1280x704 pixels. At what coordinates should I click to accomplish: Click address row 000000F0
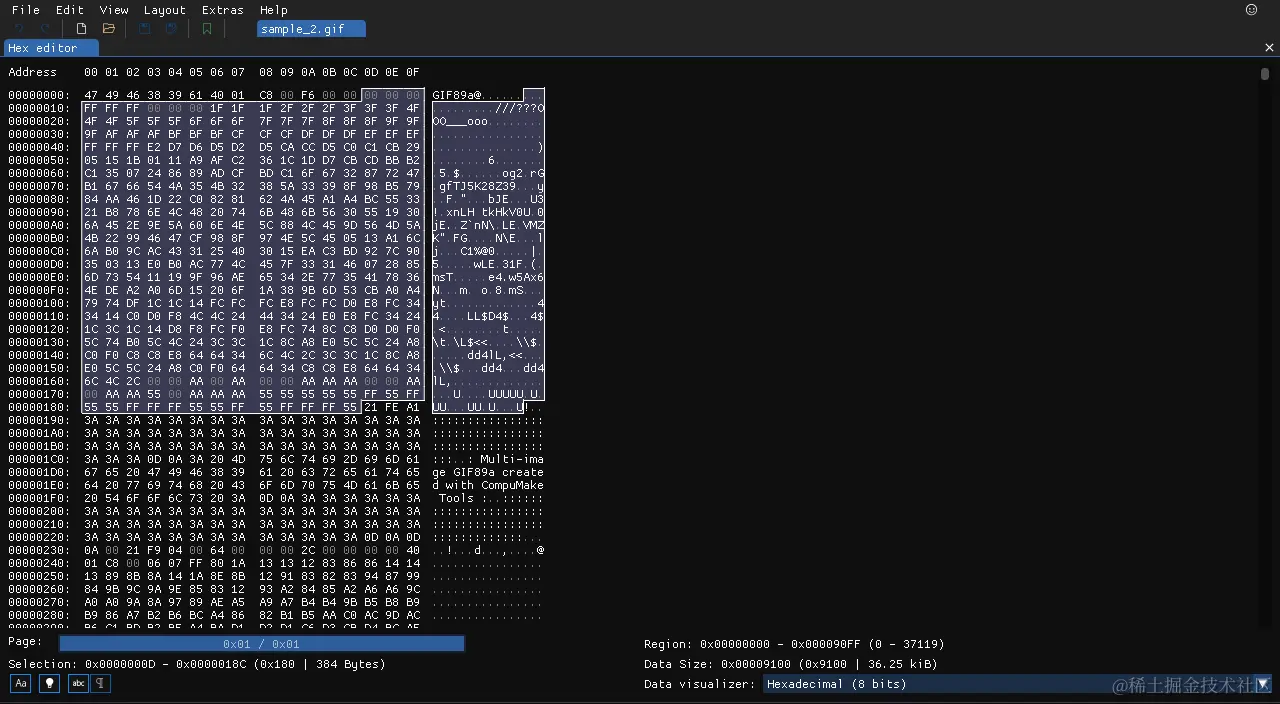pos(40,290)
